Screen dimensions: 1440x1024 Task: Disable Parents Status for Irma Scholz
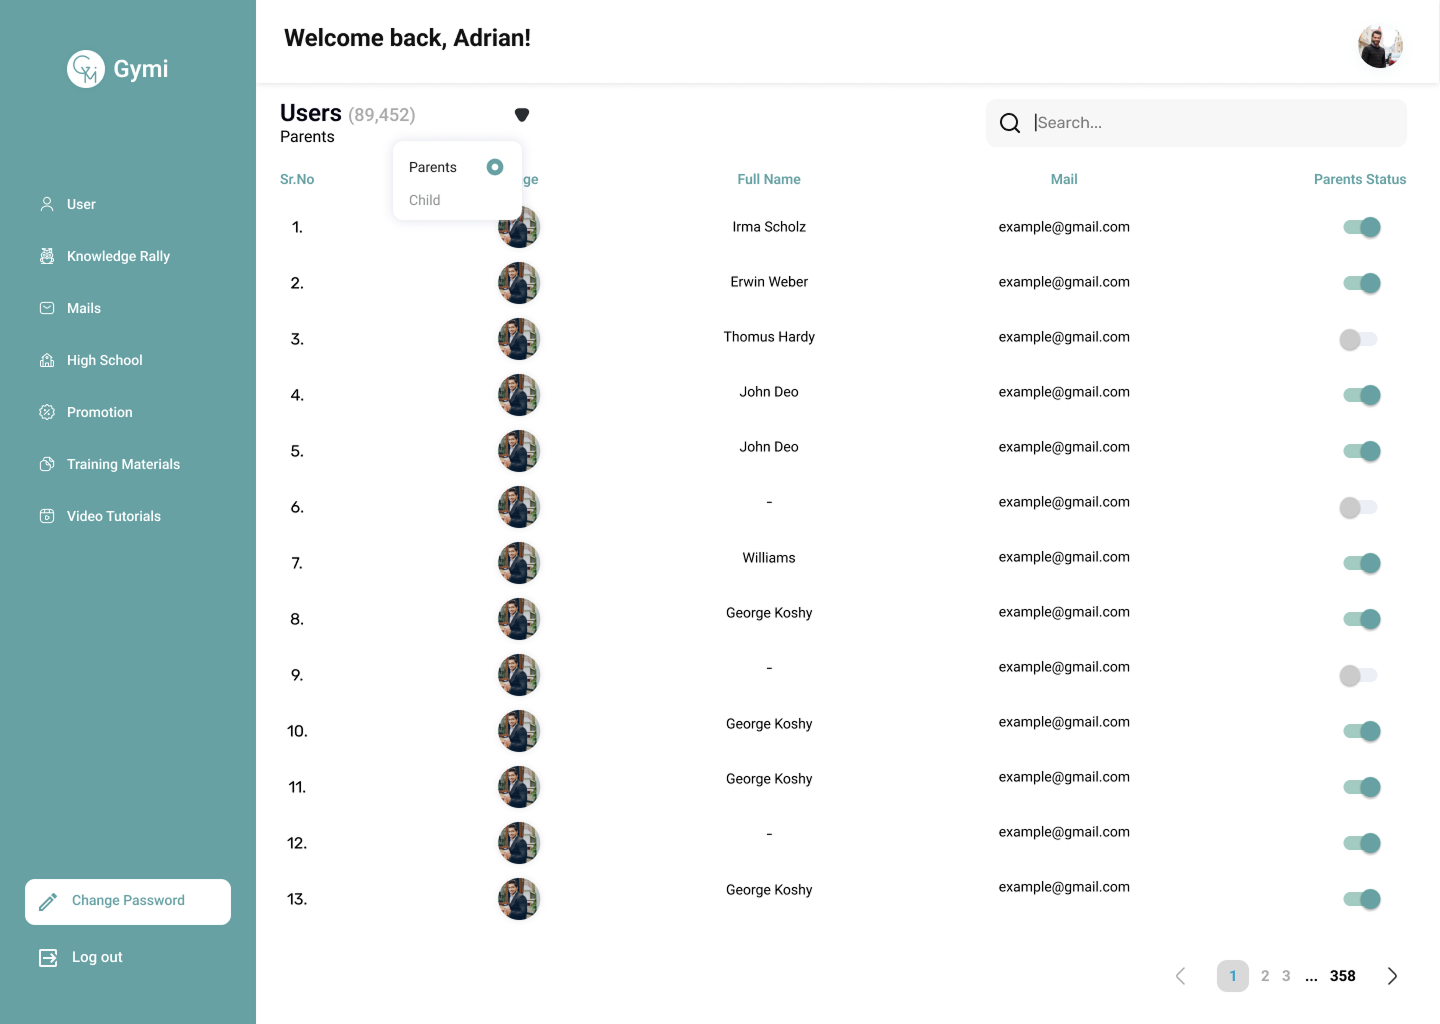1358,227
